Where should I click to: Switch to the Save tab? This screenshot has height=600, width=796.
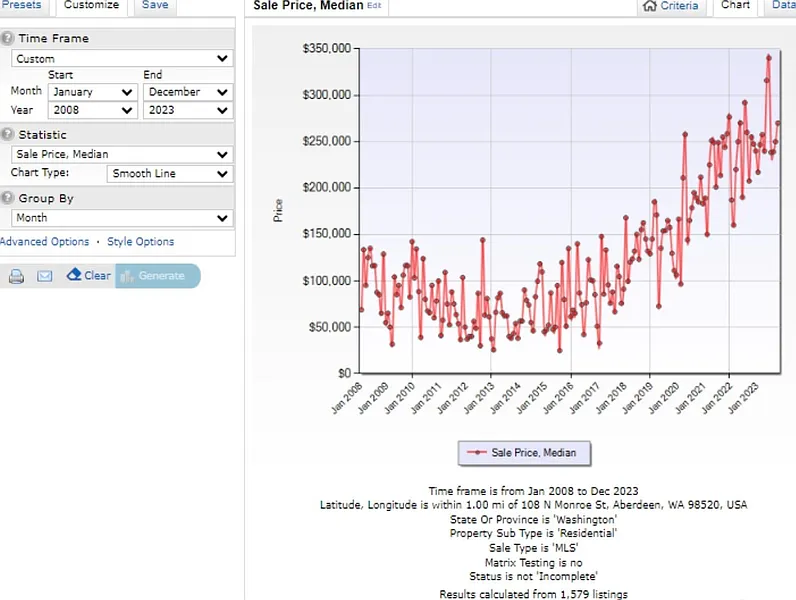pos(155,6)
